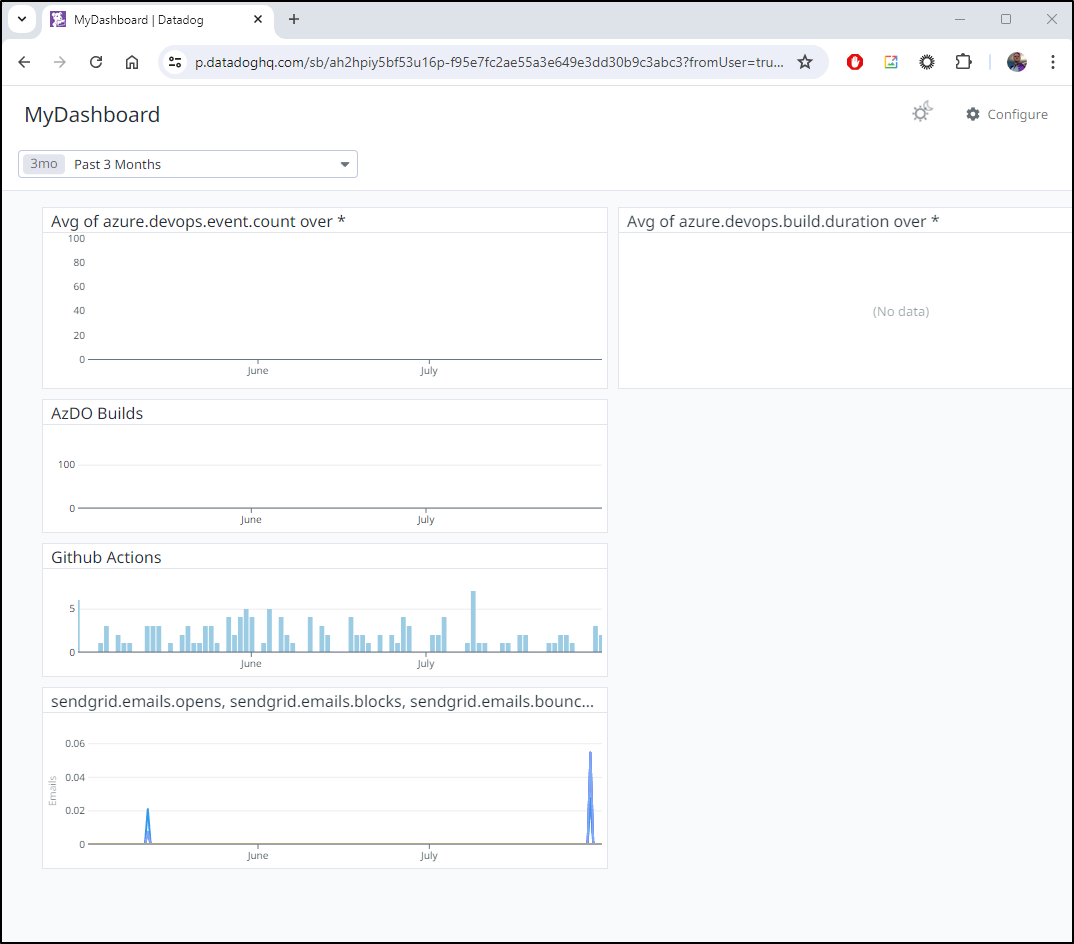This screenshot has height=944, width=1074.
Task: Open the Chrome profile avatar
Action: pos(1016,62)
